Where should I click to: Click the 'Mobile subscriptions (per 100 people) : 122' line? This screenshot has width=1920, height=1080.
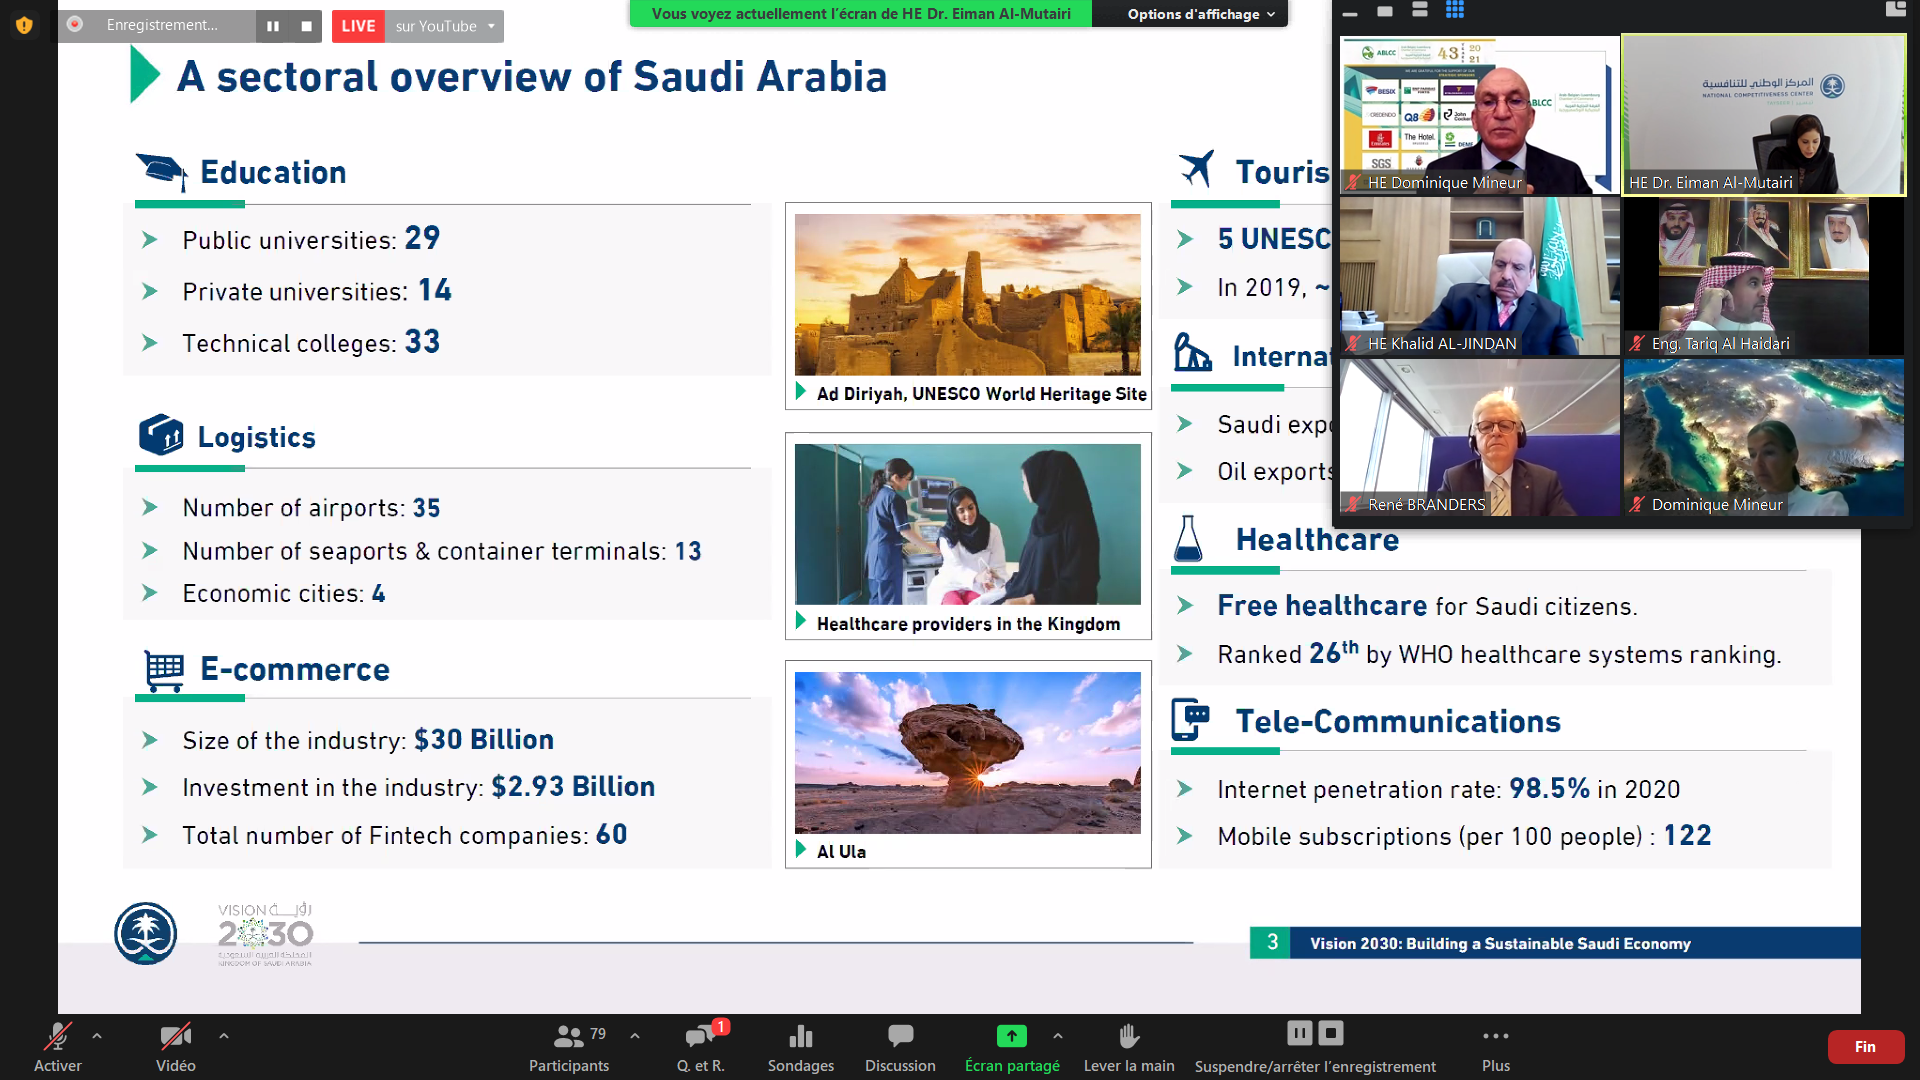(x=1464, y=836)
